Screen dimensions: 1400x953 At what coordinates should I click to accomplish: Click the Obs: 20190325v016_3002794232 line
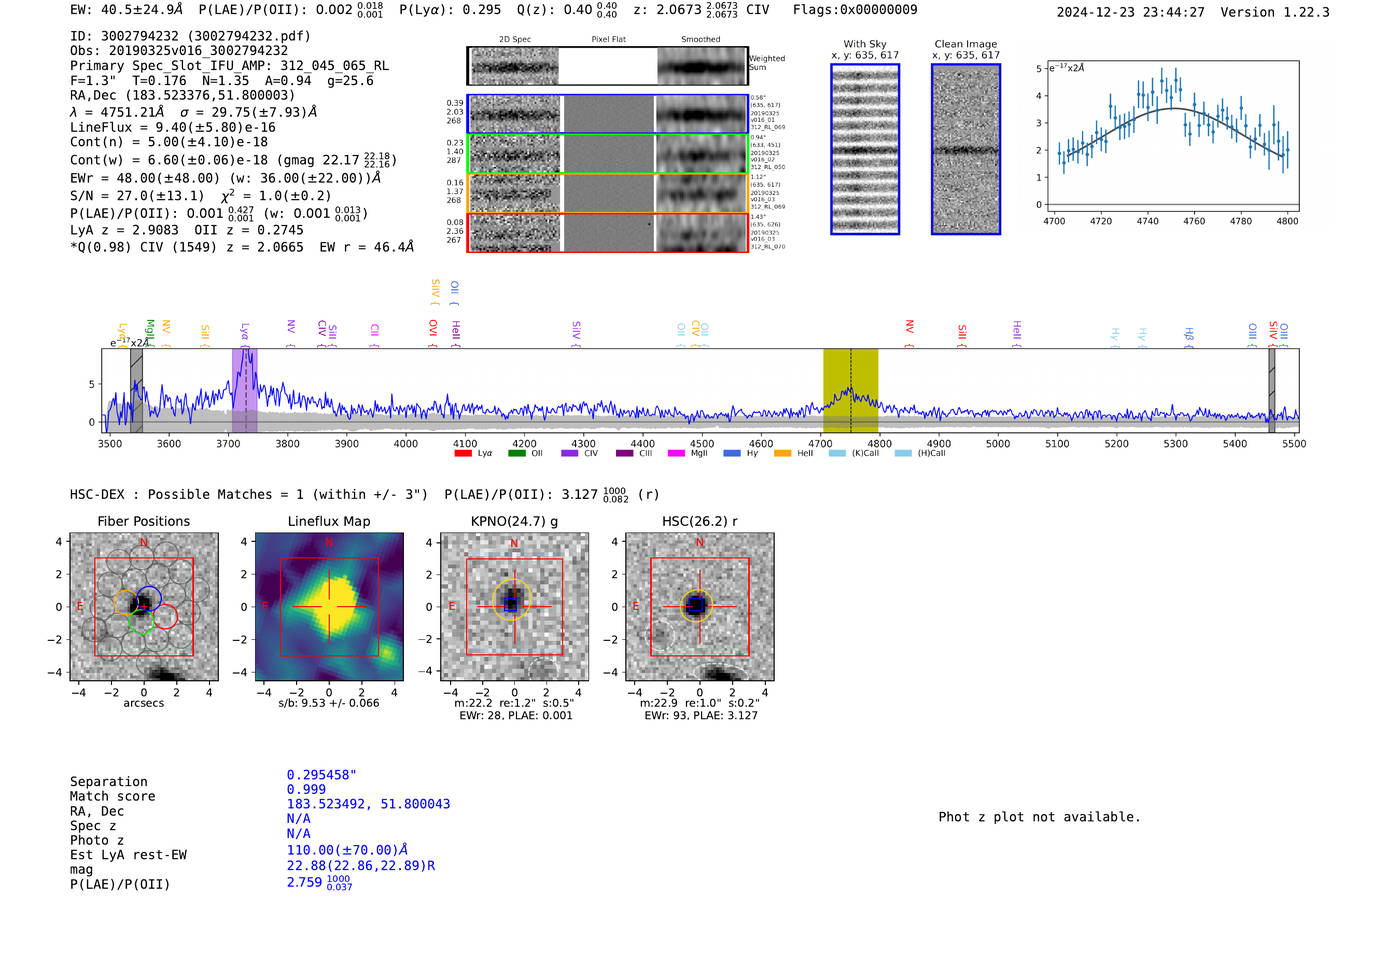click(x=179, y=50)
